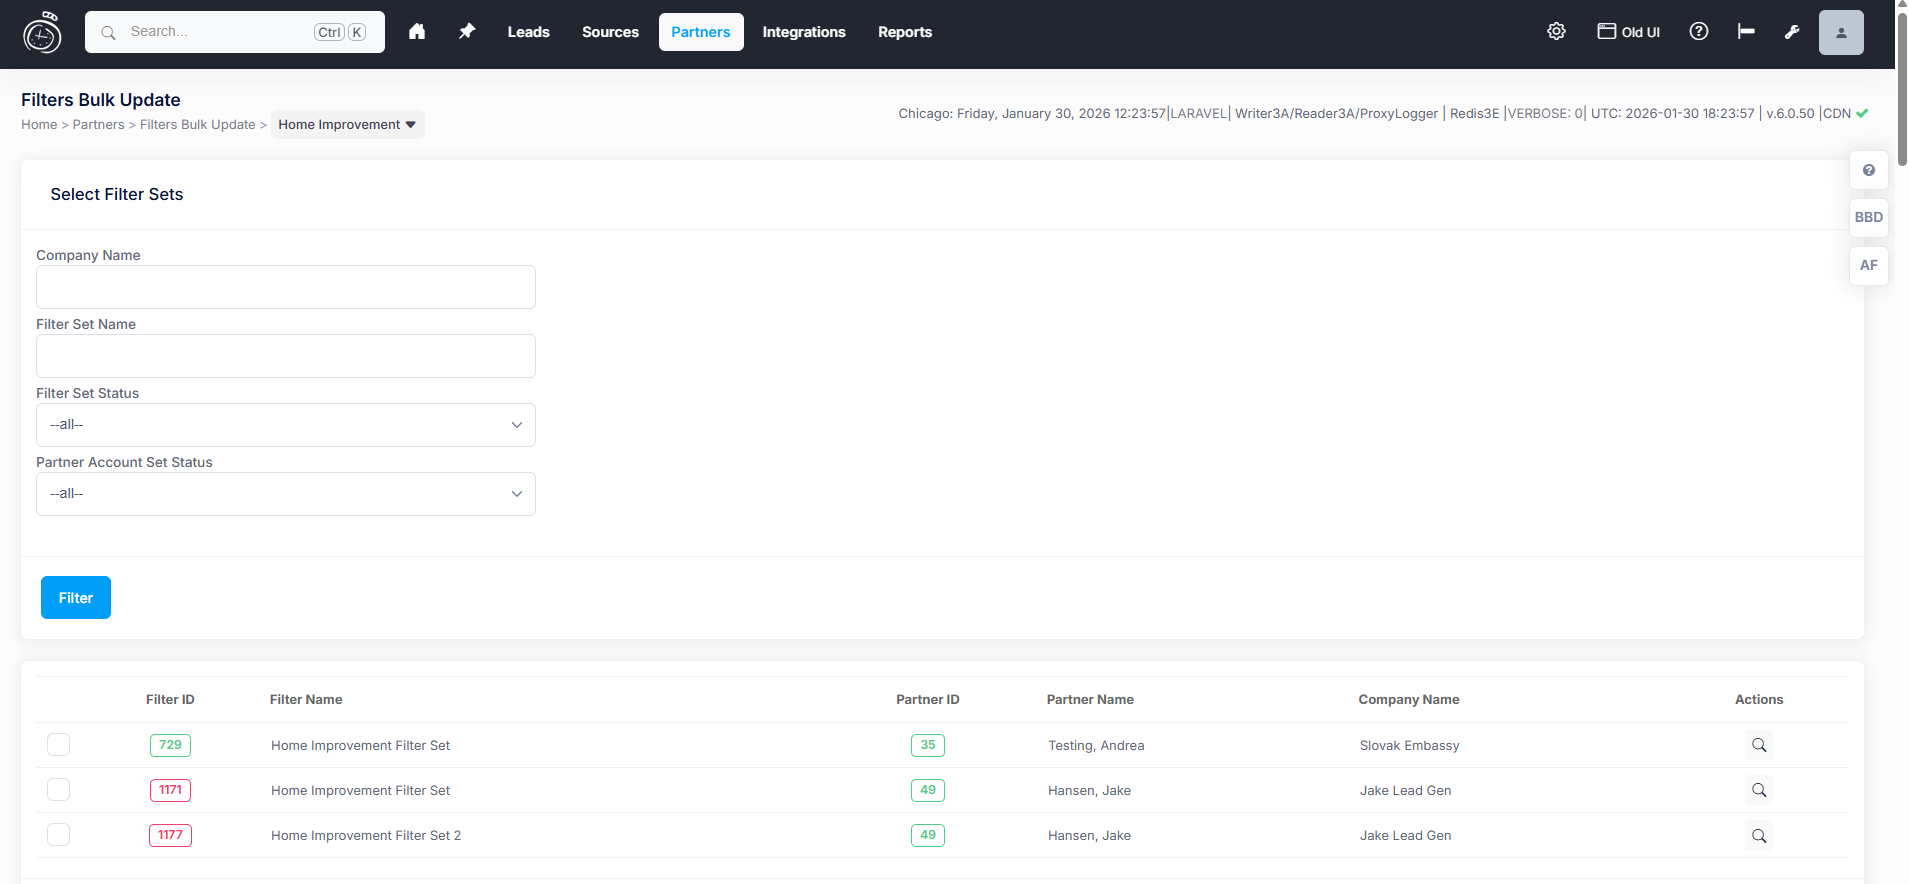Open Partner Account Set Status dropdown
1909x884 pixels.
coord(286,494)
